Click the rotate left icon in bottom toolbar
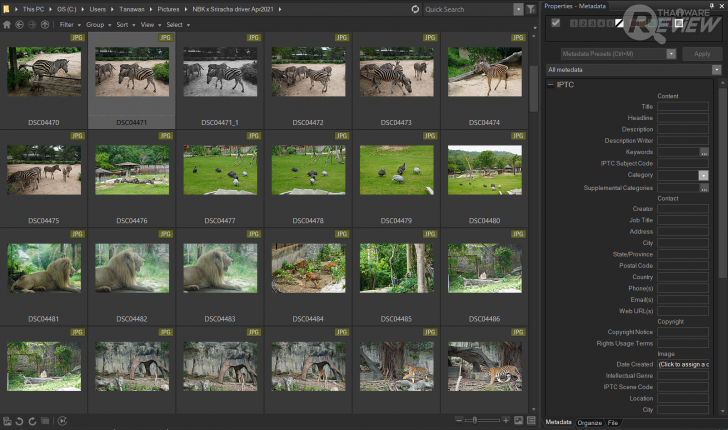This screenshot has height=430, width=728. coord(20,421)
